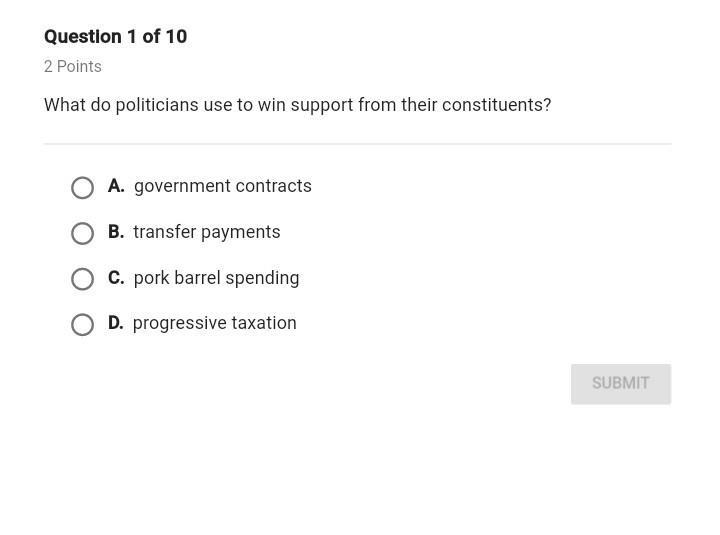Choose the radio button for option B
This screenshot has width=720, height=535.
[82, 233]
